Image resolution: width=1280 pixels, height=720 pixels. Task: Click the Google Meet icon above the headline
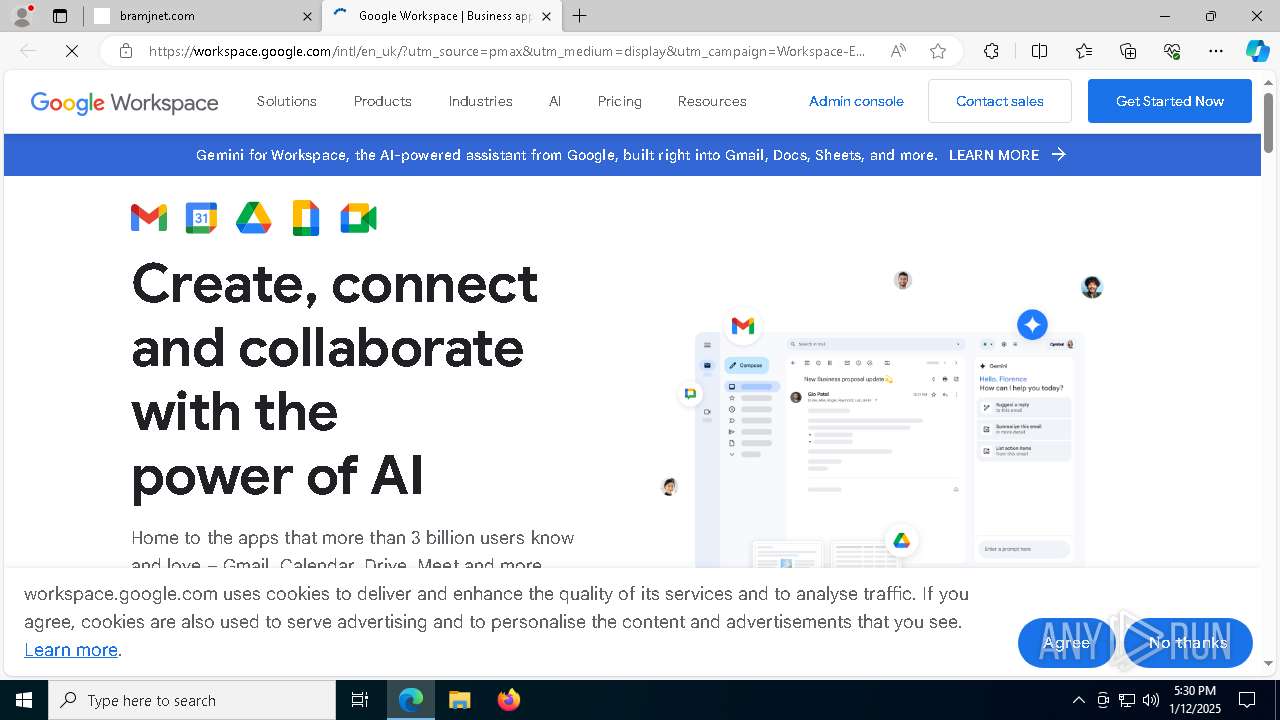pos(358,218)
